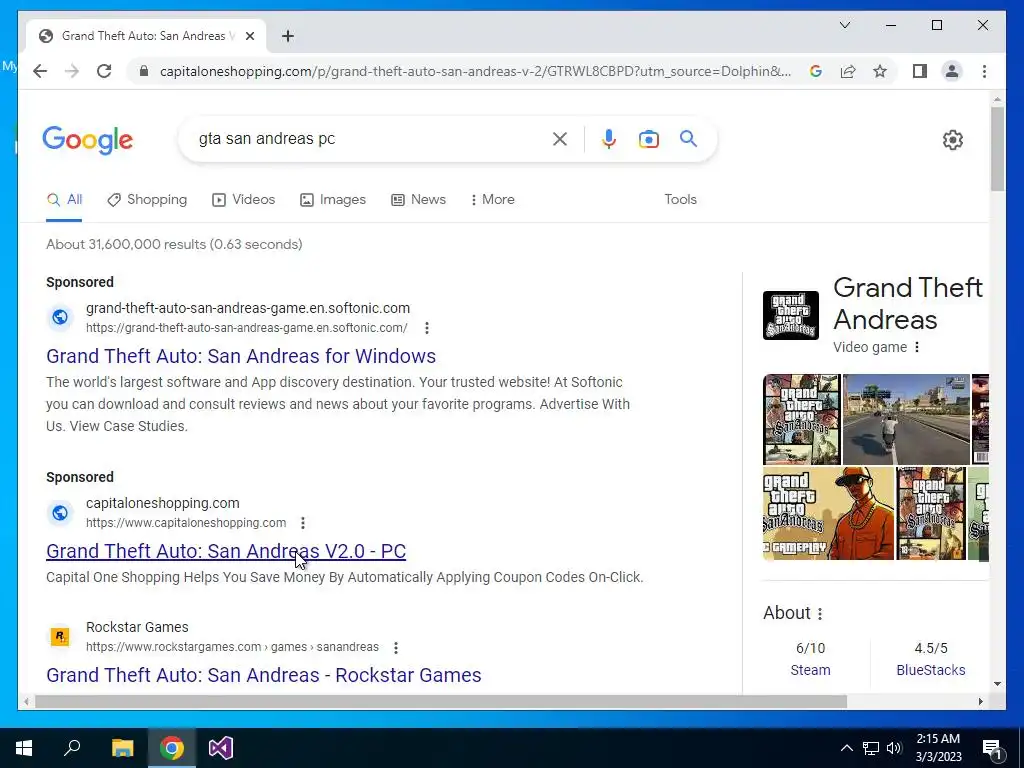
Task: Open Visual Studio from the taskbar
Action: [x=221, y=748]
